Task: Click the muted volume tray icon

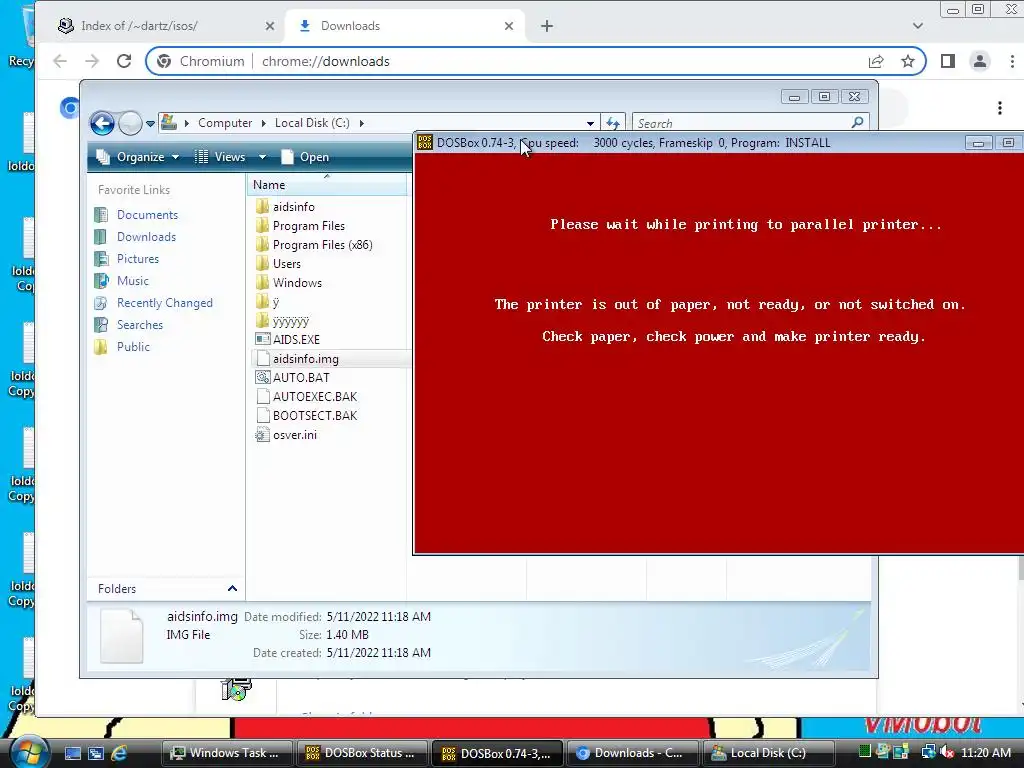Action: click(x=946, y=752)
